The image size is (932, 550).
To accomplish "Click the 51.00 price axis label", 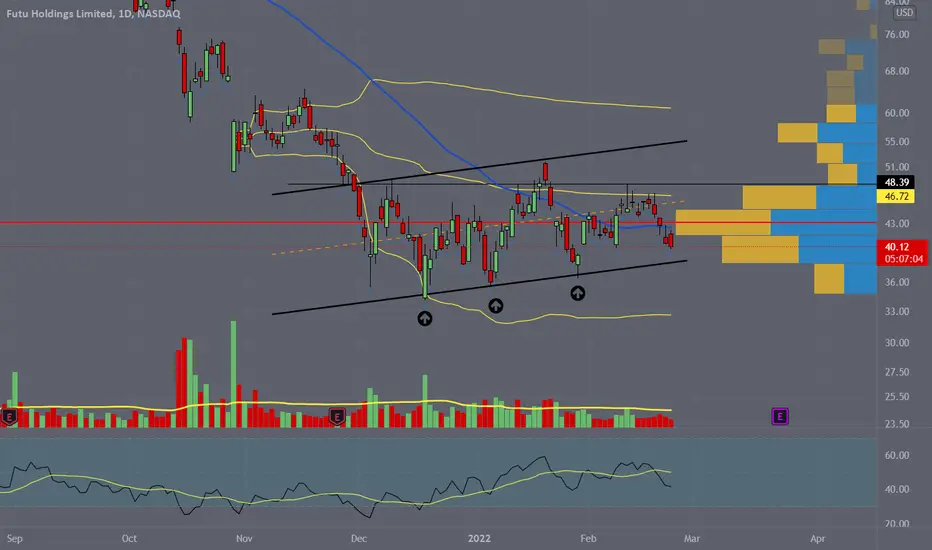I will [896, 167].
